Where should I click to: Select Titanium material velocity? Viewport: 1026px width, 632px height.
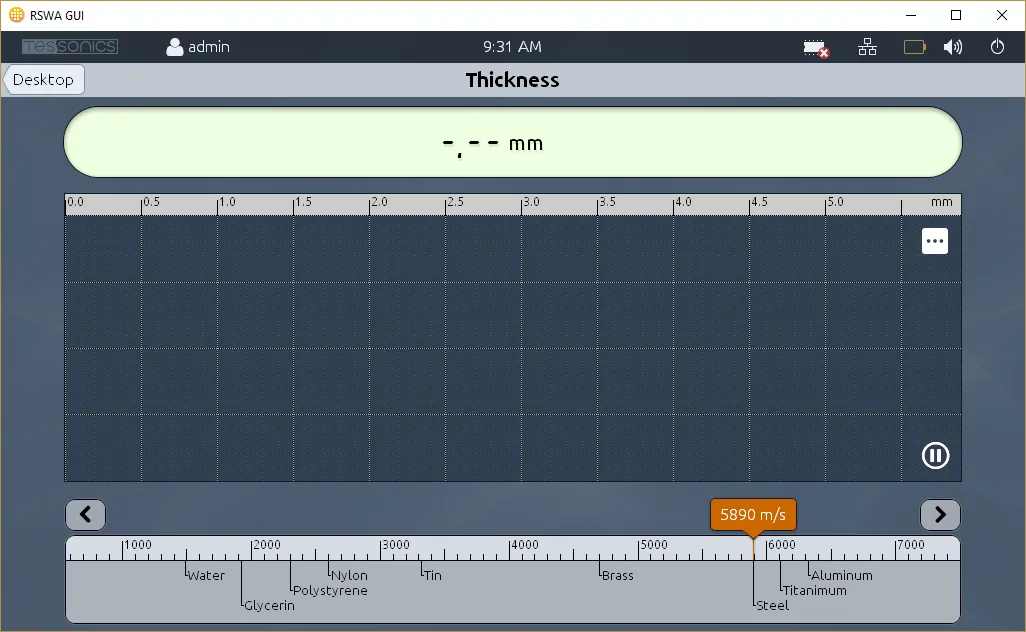(x=814, y=590)
